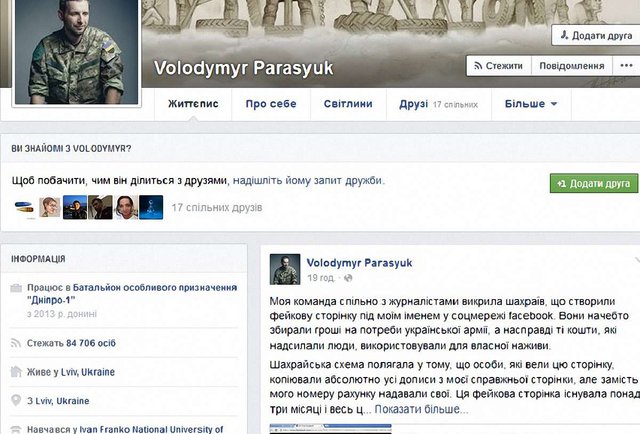Click the three-dots more options button
Screen dimensions: 640x434
pos(626,66)
